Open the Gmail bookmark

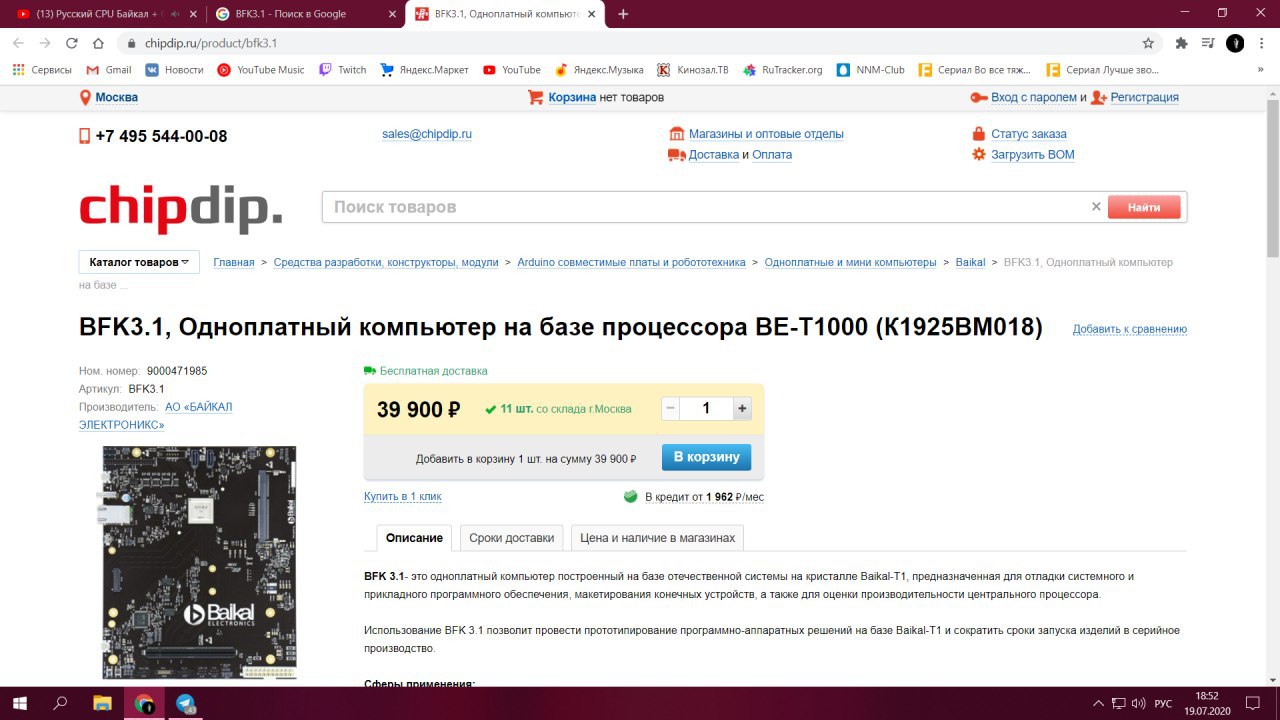click(109, 70)
